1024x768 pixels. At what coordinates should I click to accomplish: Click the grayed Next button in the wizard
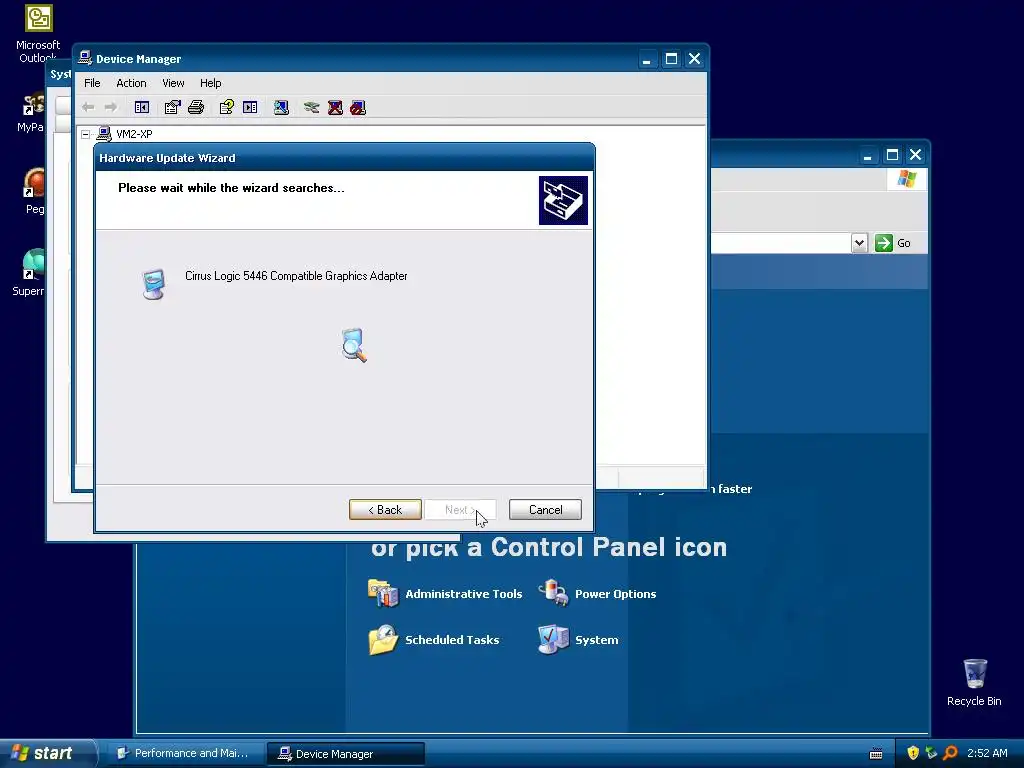click(x=460, y=510)
